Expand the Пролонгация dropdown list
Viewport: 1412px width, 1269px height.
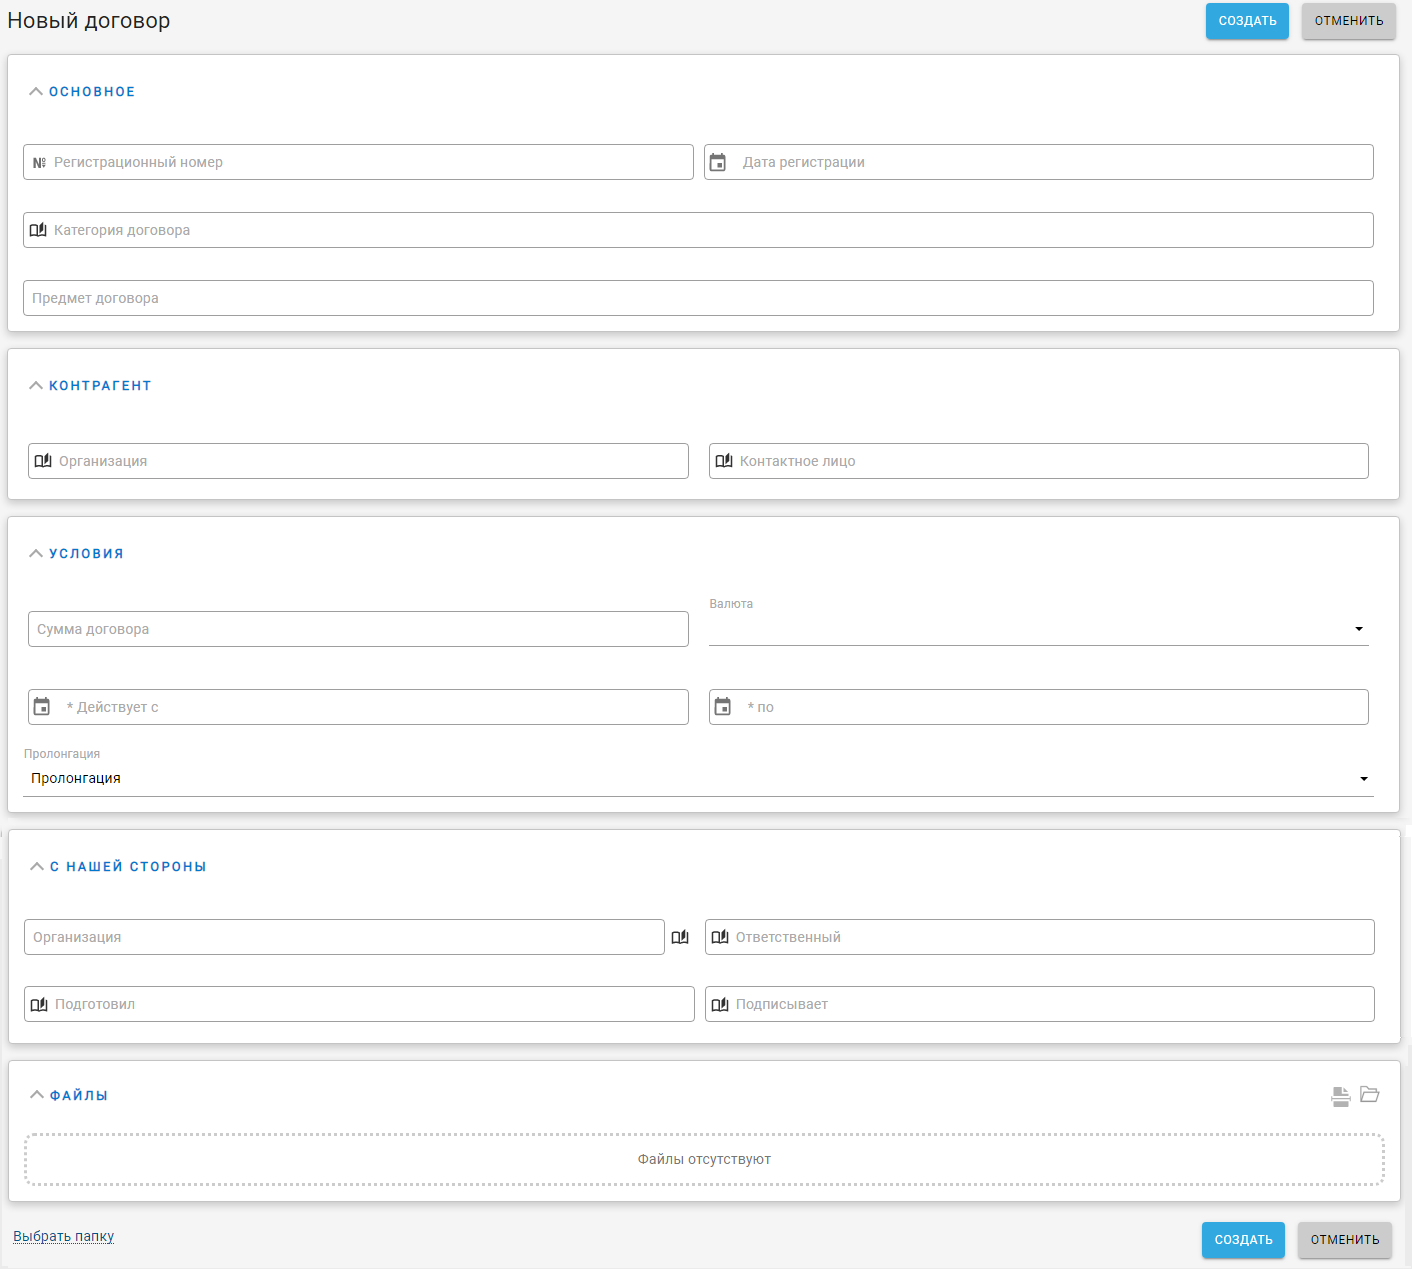pos(698,778)
